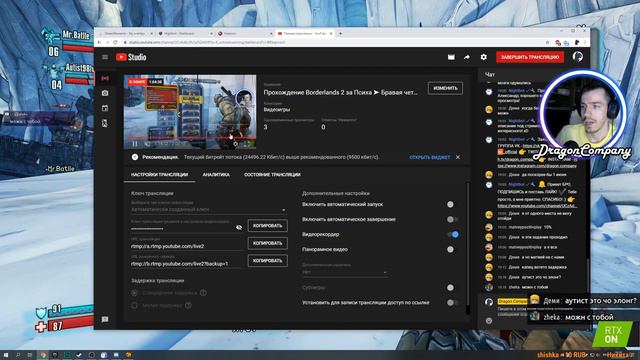Open the settings gear icon in header
Screen dimensions: 640x360
[484, 57]
